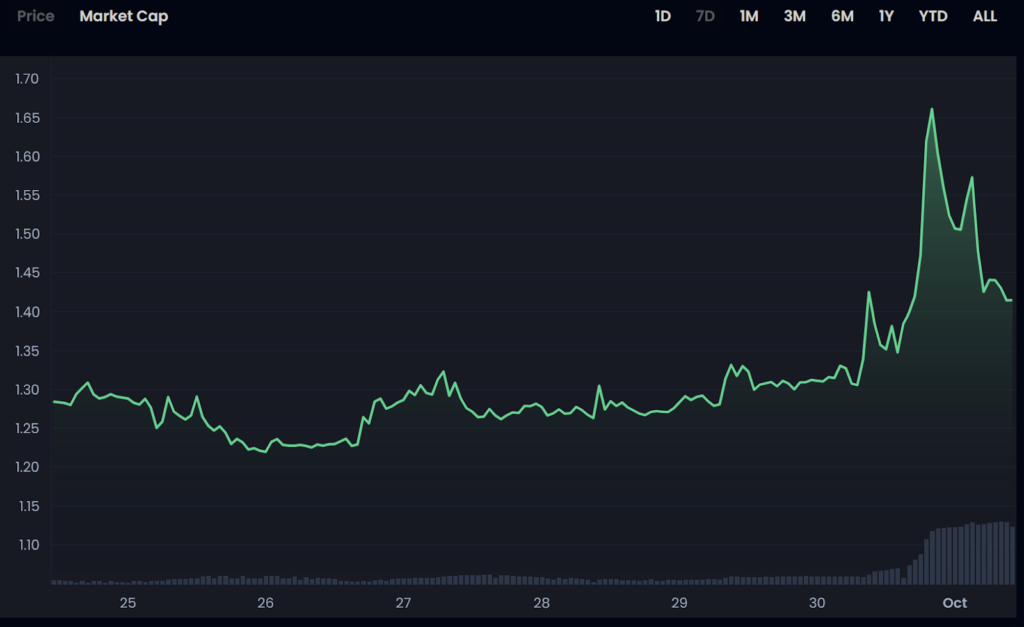The image size is (1024, 627).
Task: Click the Oct label on x-axis
Action: (955, 603)
